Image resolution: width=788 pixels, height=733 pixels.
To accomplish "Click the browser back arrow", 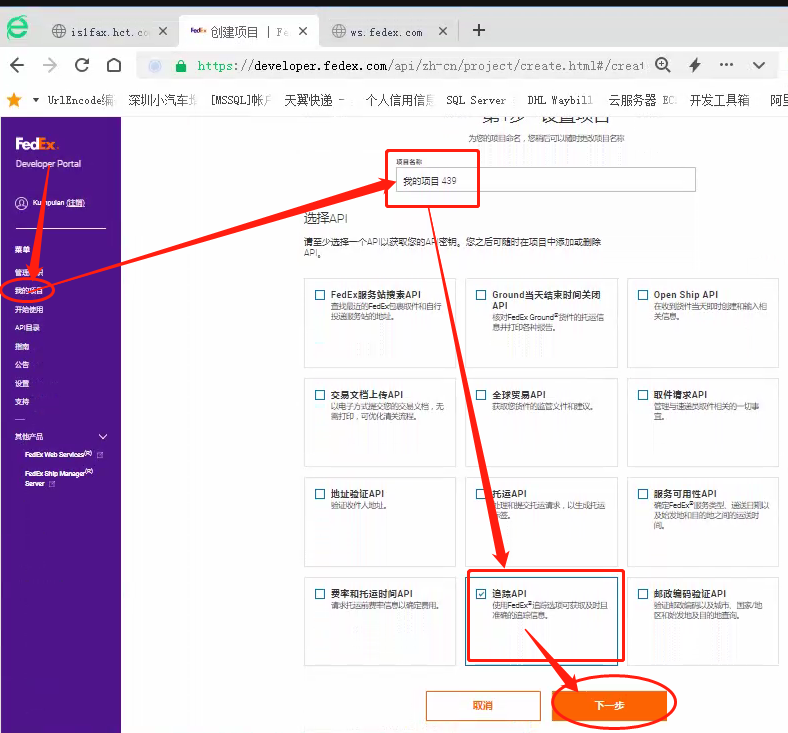I will 17,65.
